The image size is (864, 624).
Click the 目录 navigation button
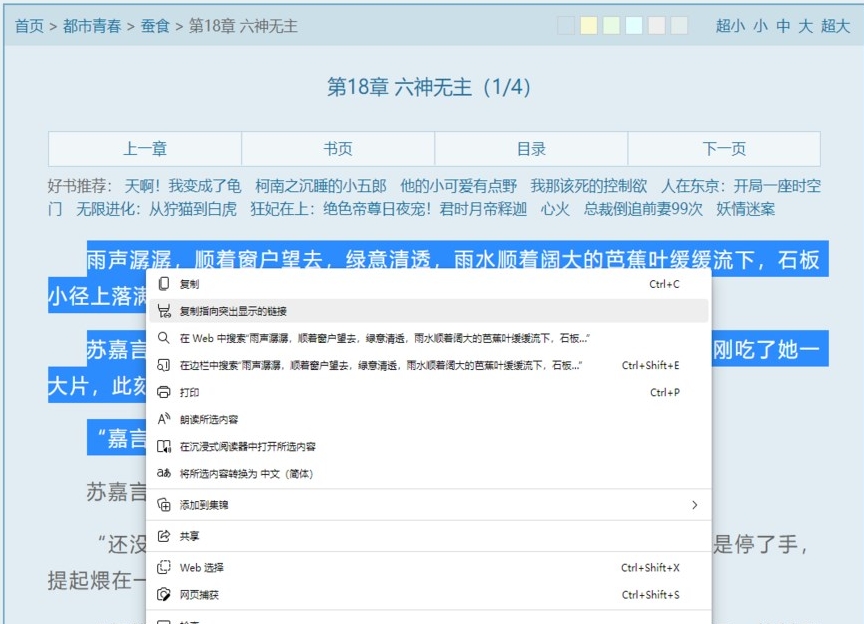pyautogui.click(x=531, y=148)
